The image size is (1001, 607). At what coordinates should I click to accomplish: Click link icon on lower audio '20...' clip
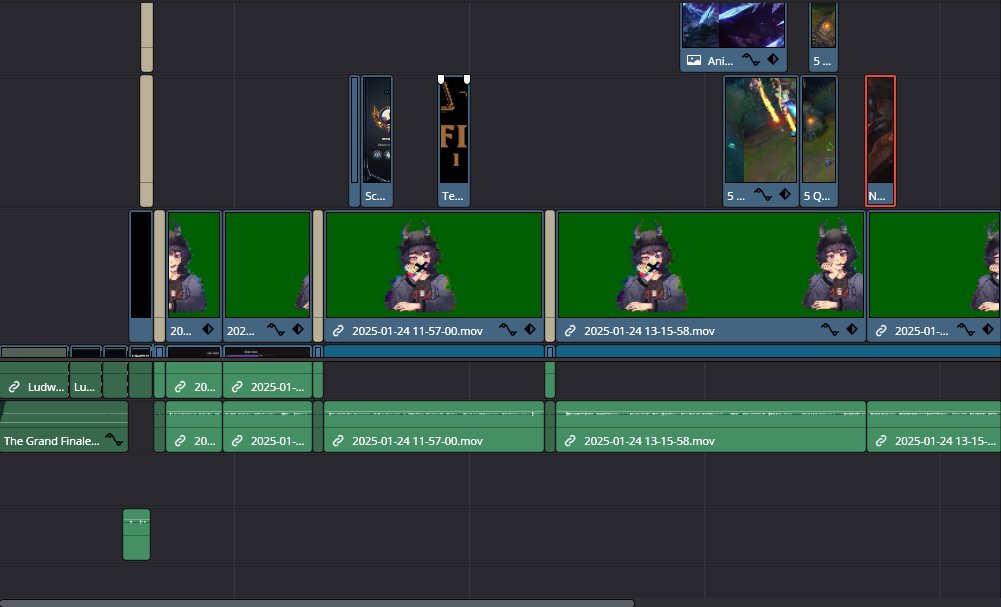(x=180, y=441)
